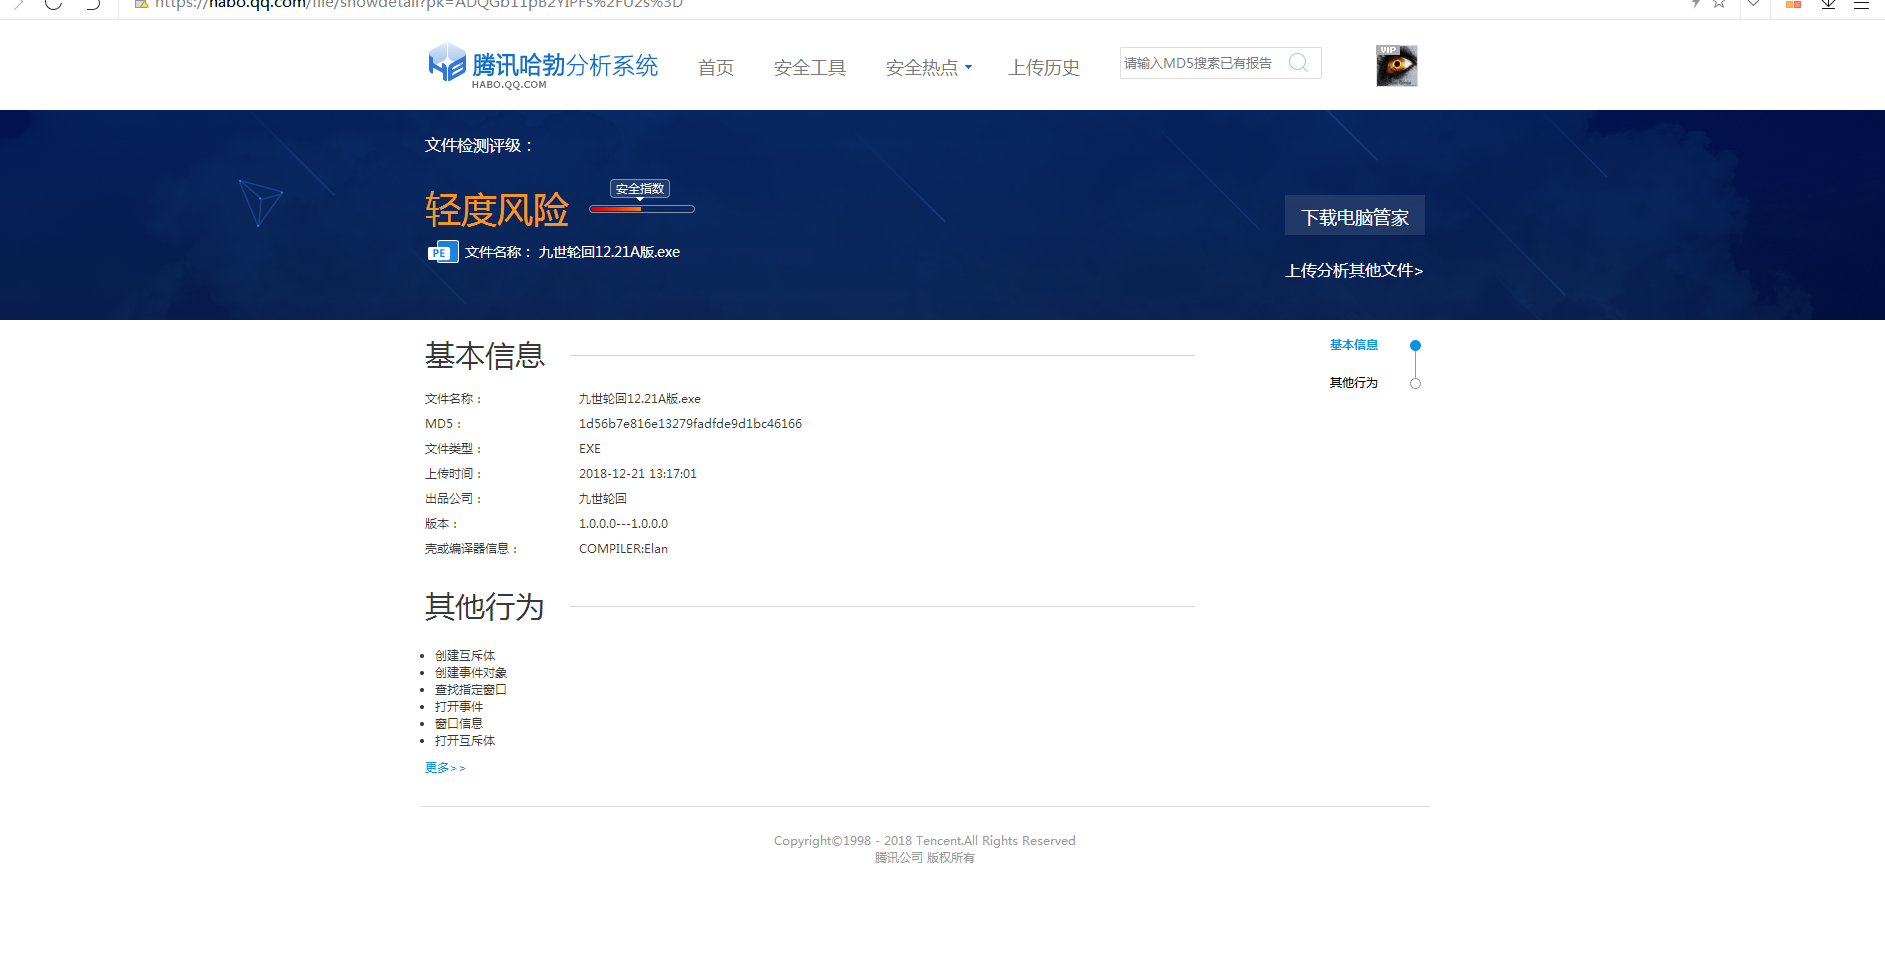Click 窗口信息 behavior item

[x=459, y=724]
